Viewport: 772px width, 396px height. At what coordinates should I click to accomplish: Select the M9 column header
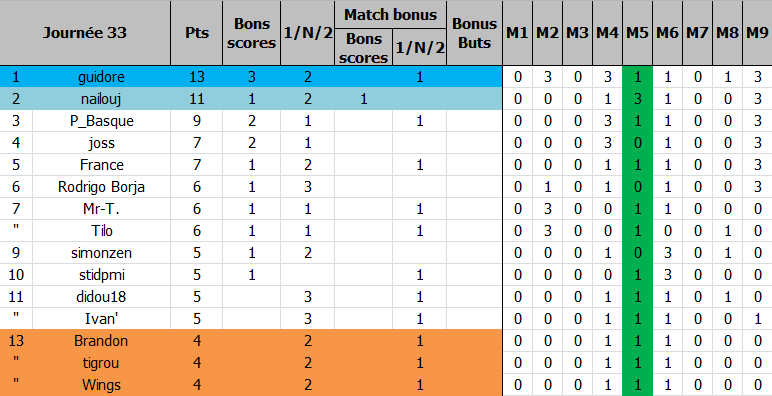(757, 33)
